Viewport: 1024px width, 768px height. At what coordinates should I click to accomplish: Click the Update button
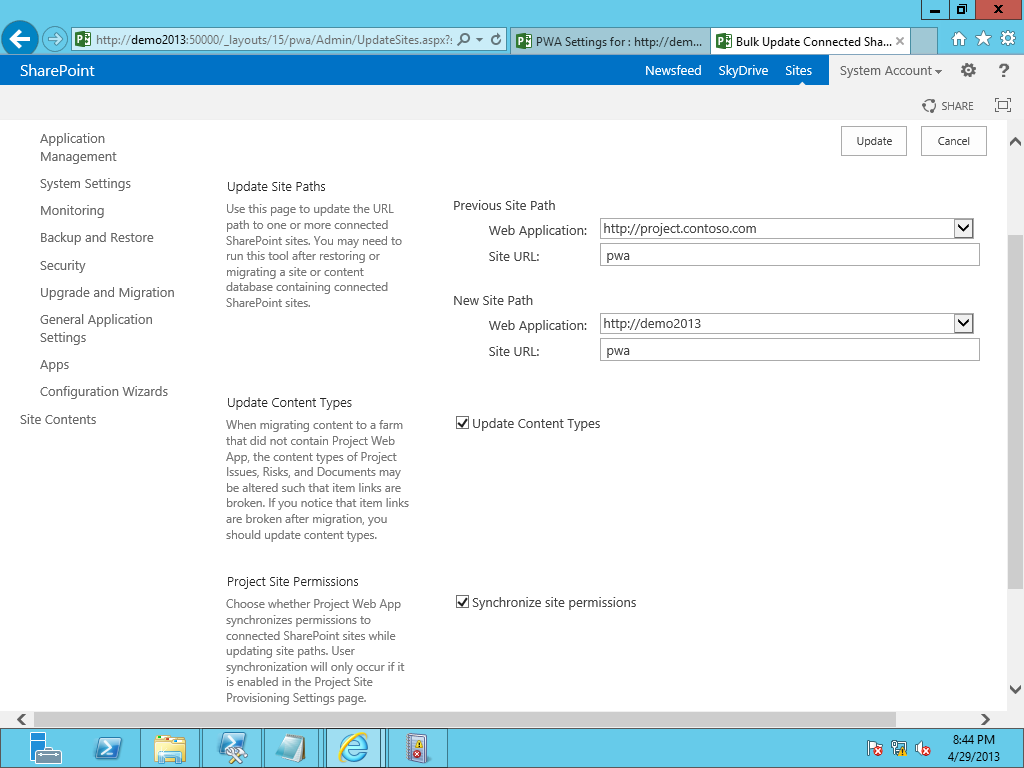[x=874, y=141]
